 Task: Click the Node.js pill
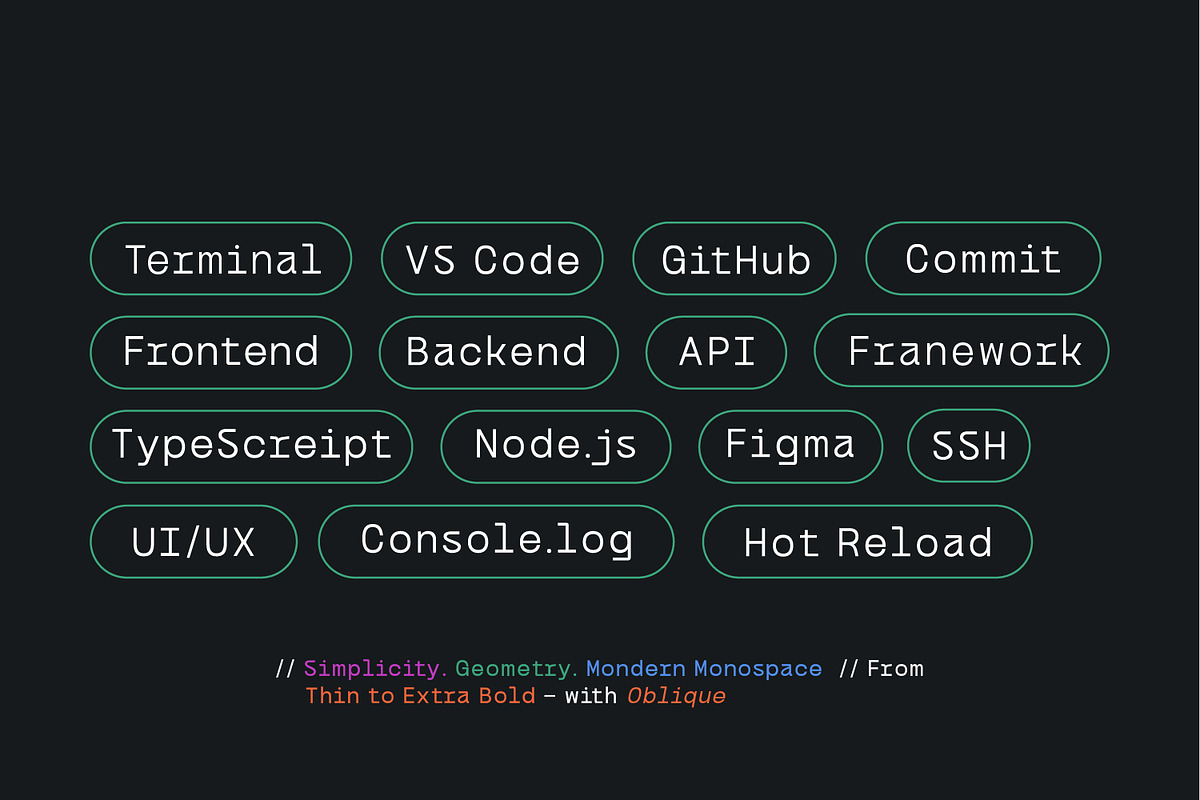556,446
